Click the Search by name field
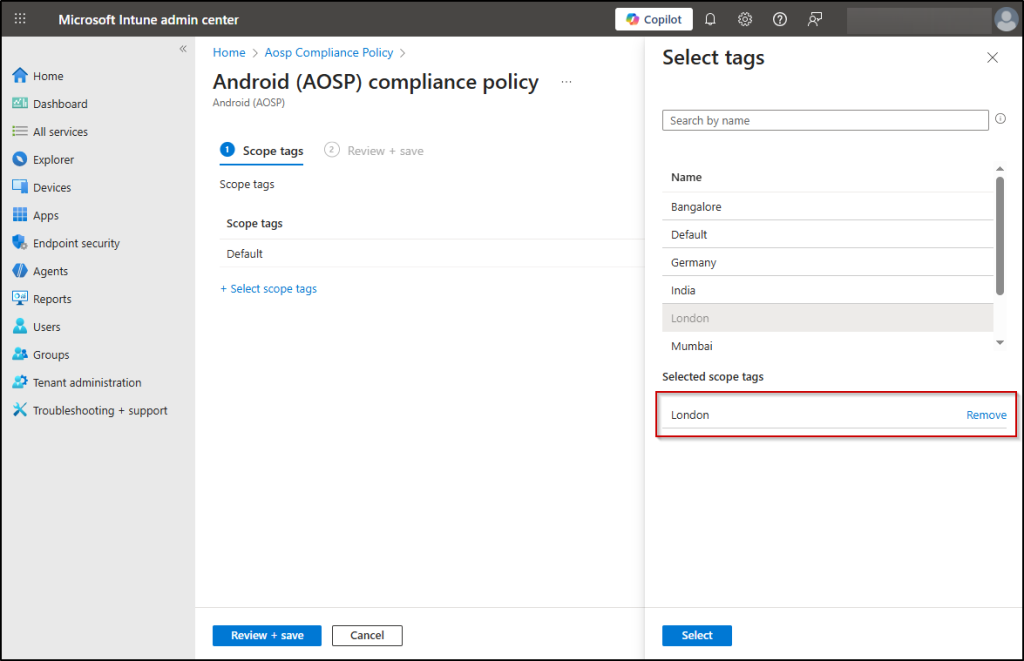This screenshot has width=1024, height=661. tap(825, 120)
